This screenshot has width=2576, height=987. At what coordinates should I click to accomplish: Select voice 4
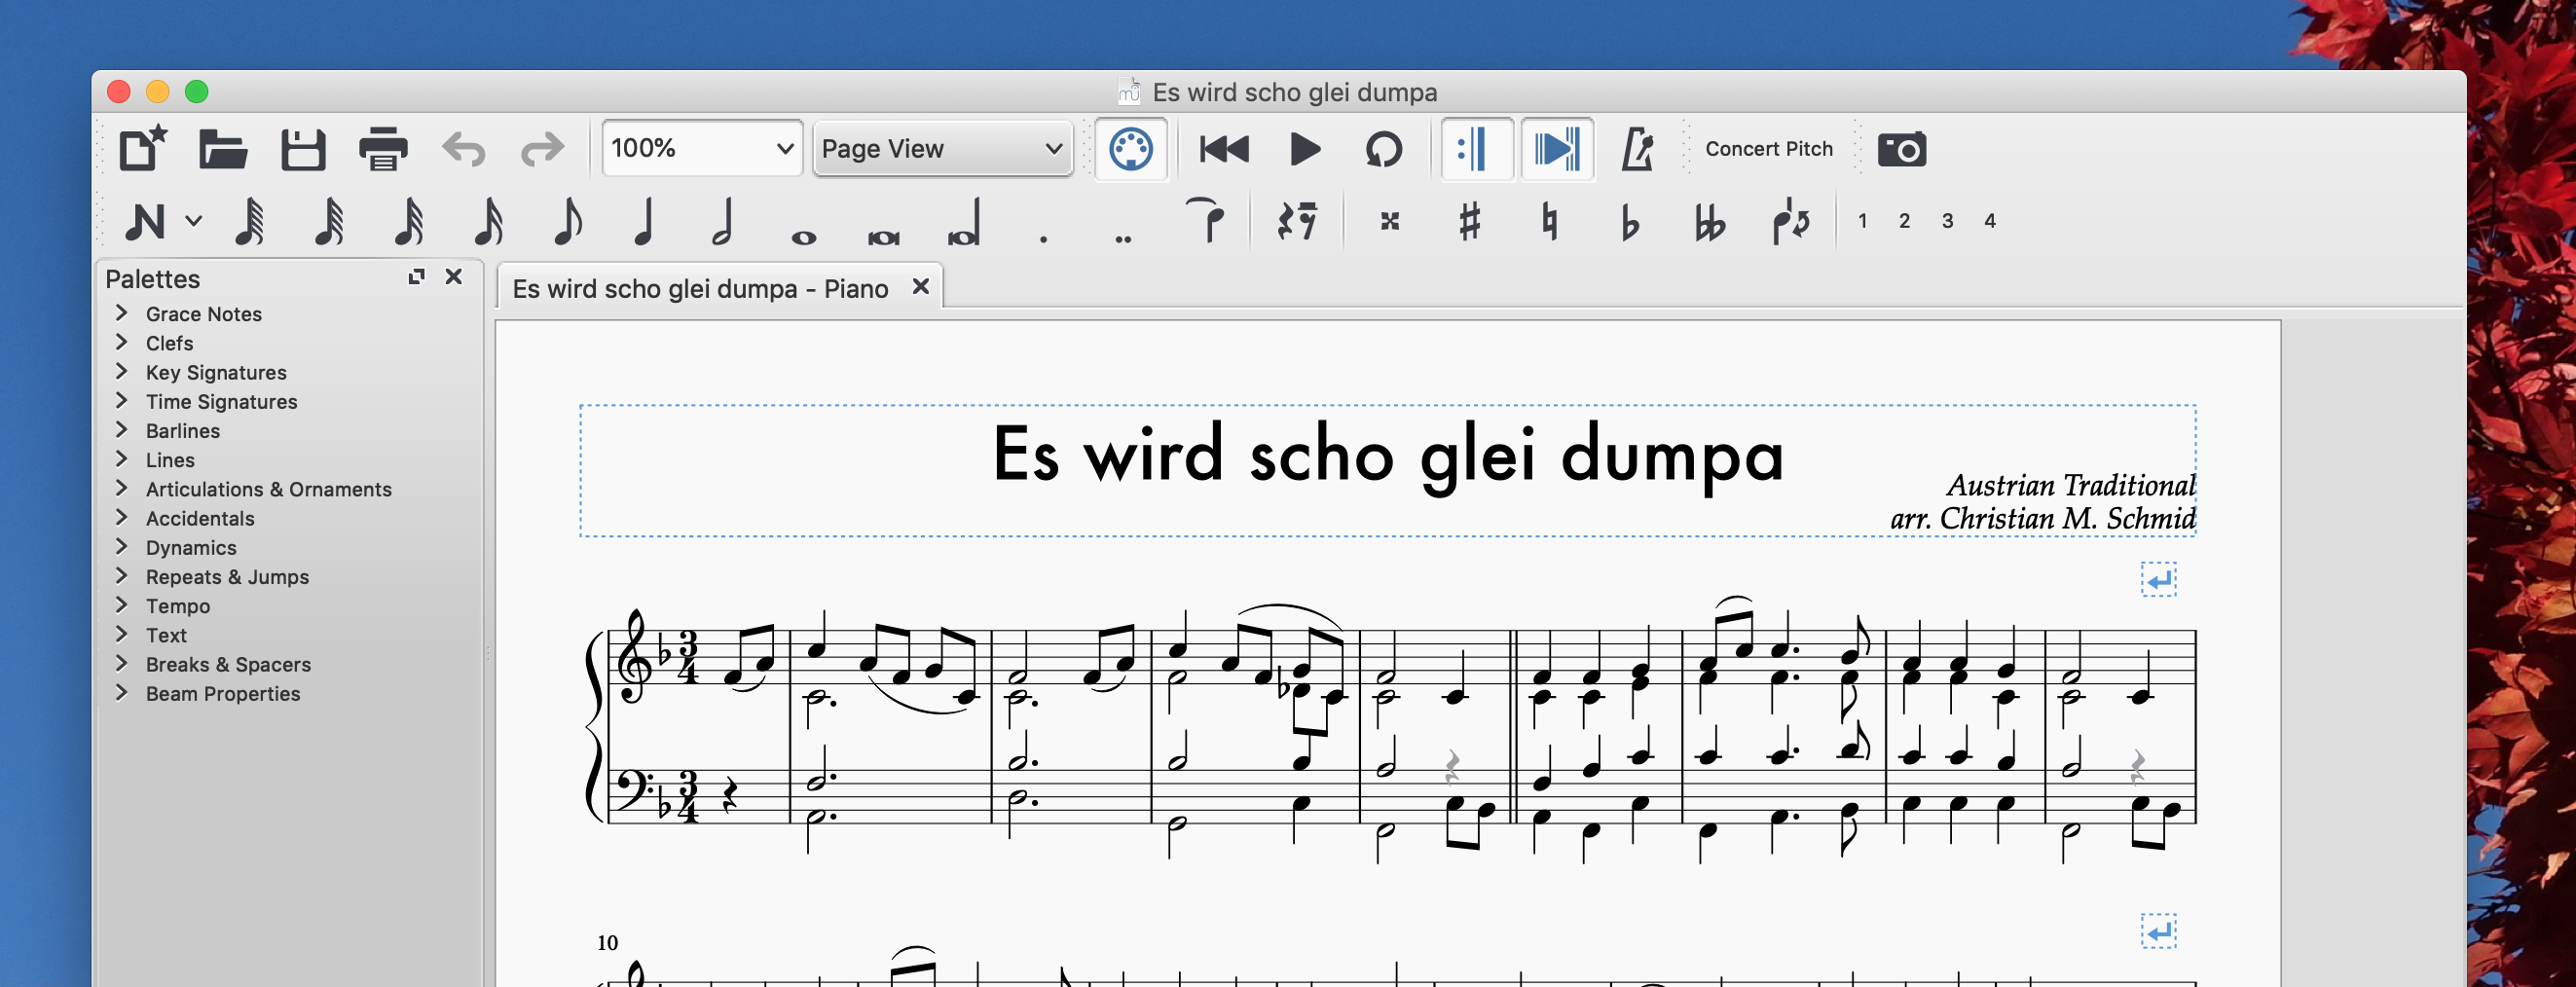point(1990,221)
